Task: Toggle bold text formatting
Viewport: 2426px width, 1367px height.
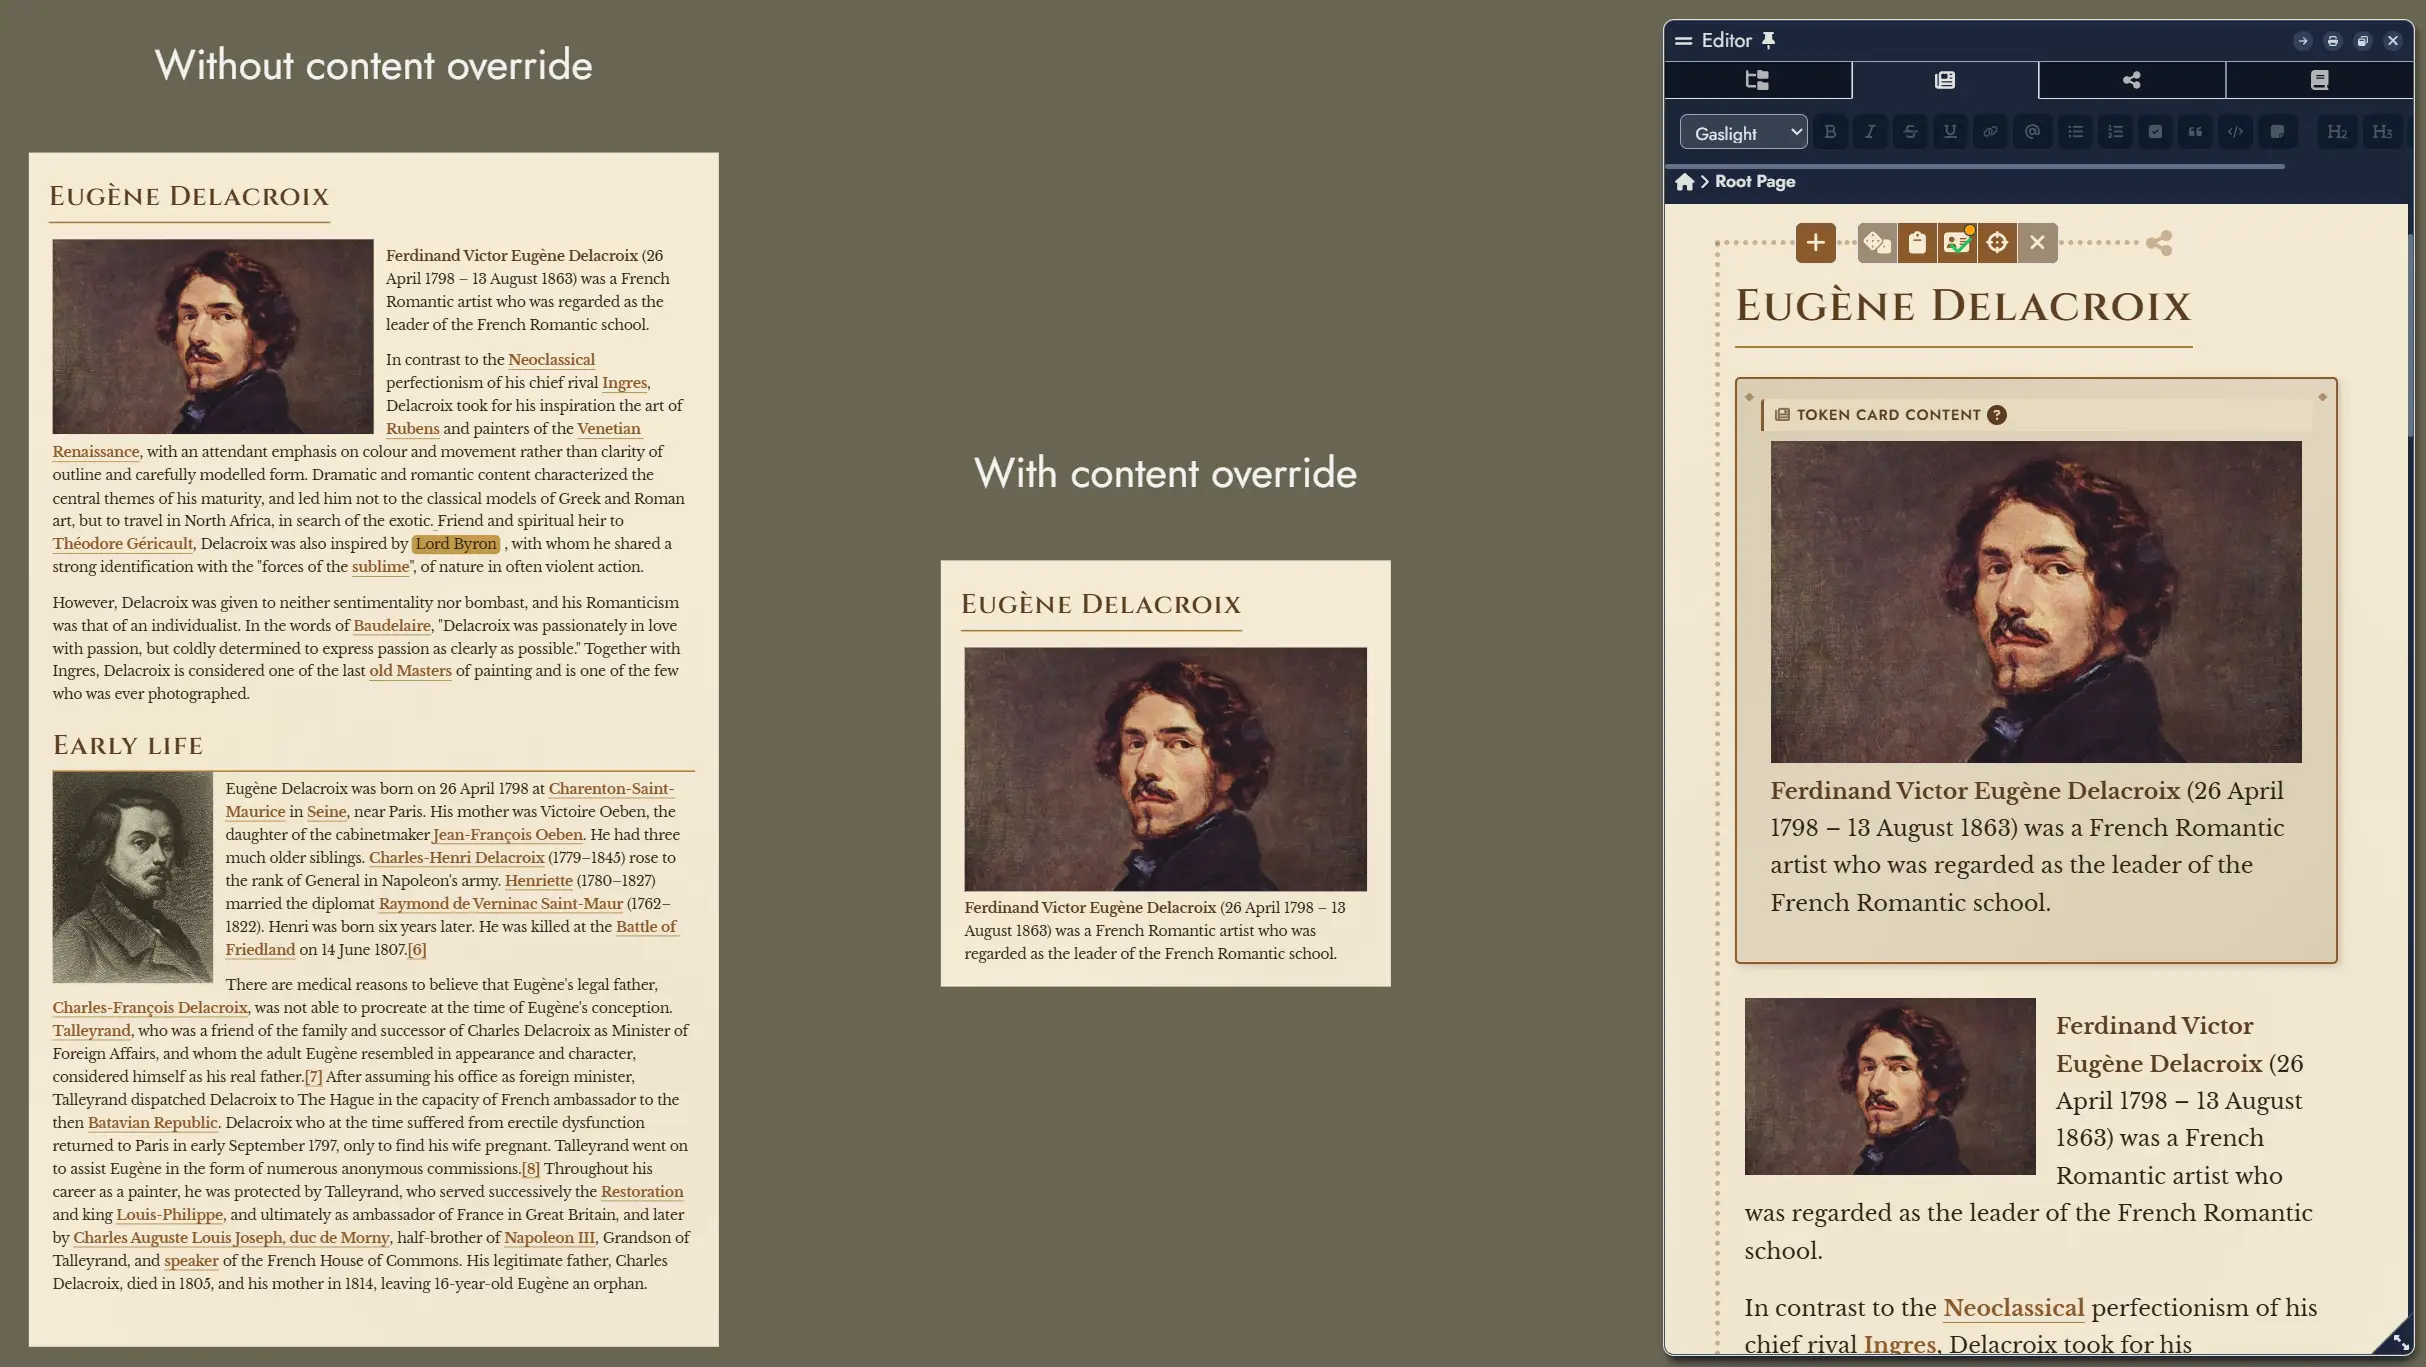Action: [1831, 131]
